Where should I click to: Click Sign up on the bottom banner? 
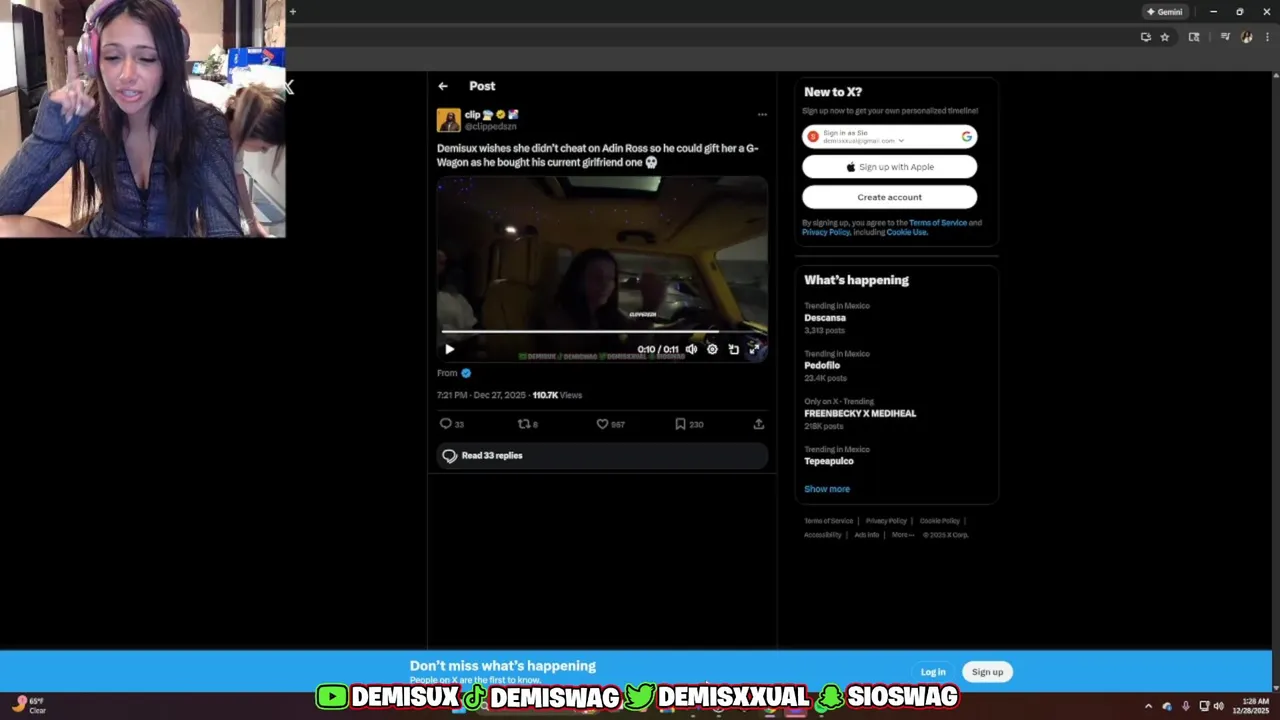click(987, 672)
